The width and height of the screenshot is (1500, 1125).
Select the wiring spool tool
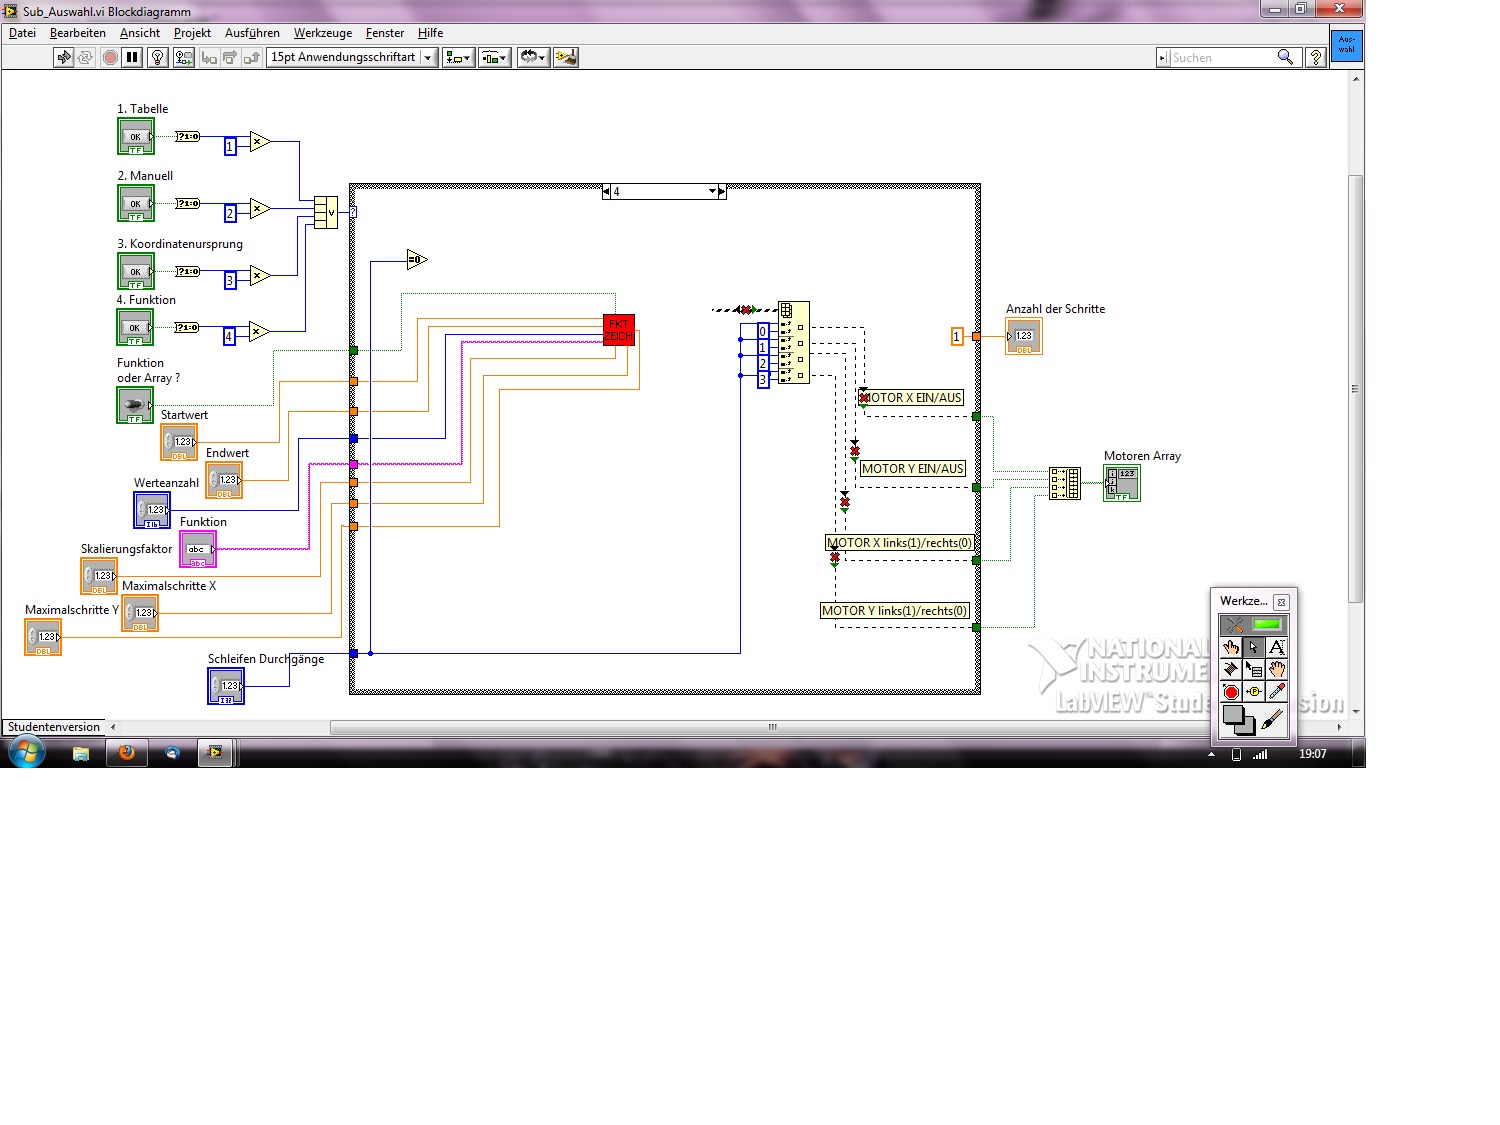coord(1231,669)
